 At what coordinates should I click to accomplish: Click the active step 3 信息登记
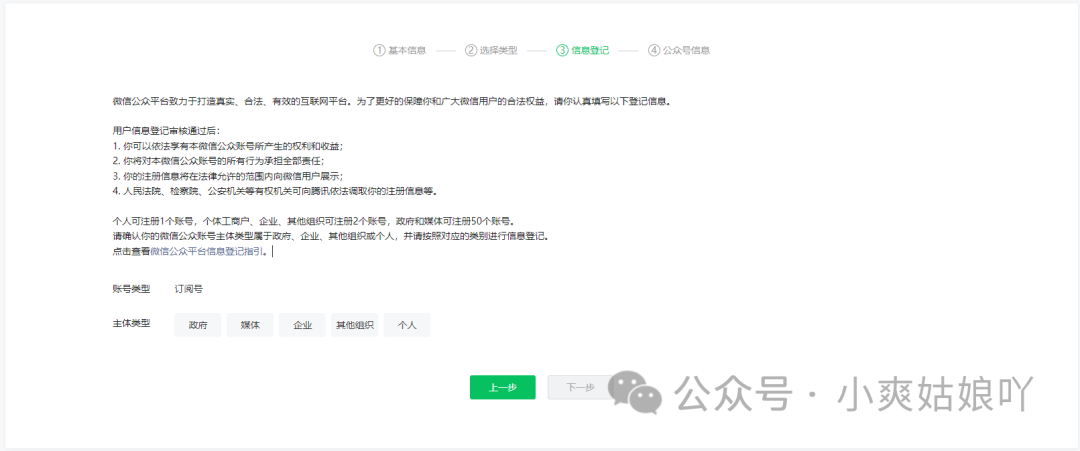coord(583,50)
